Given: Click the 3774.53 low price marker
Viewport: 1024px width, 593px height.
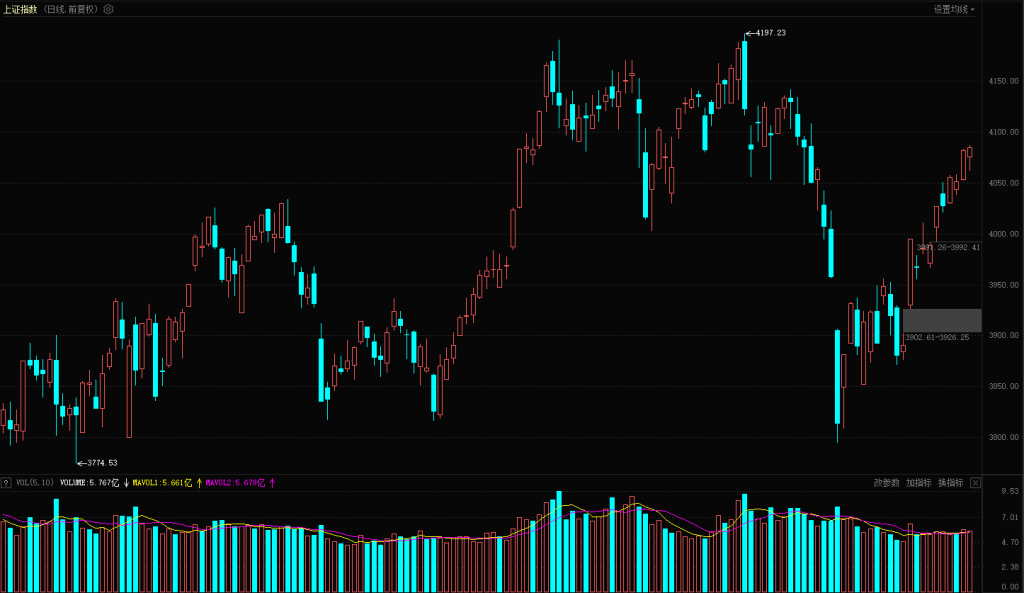Looking at the screenshot, I should pos(101,463).
